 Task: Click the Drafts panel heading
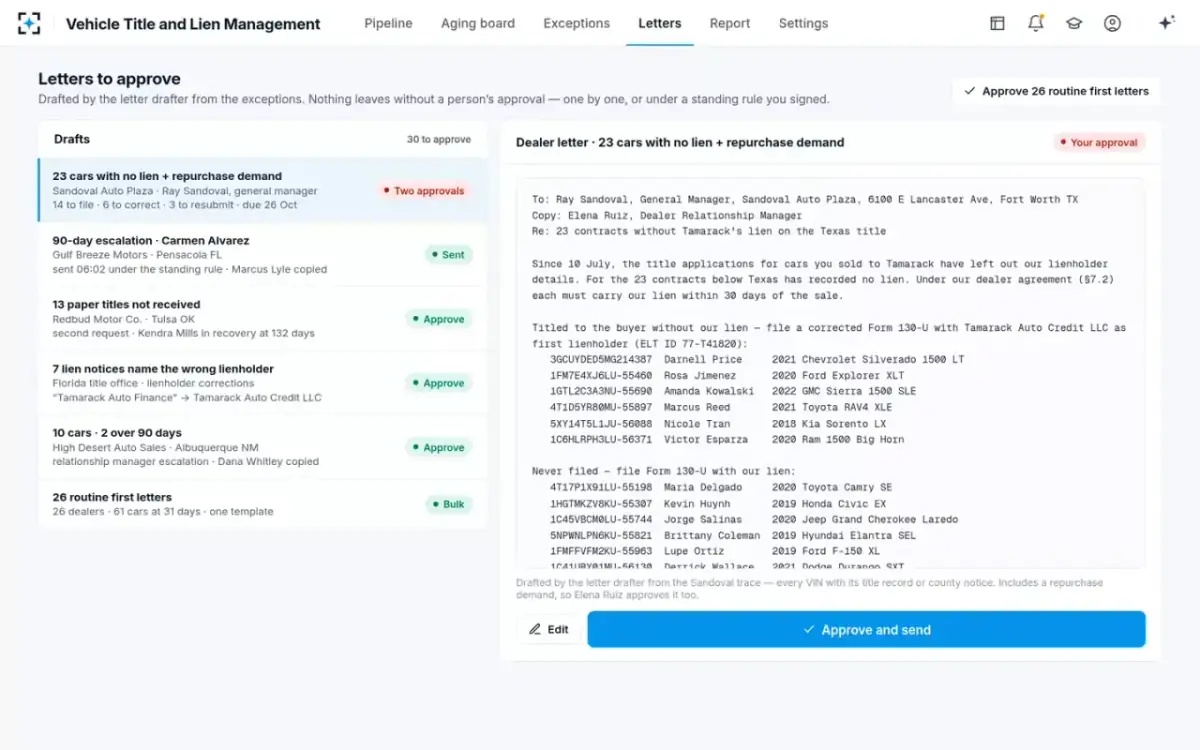72,139
